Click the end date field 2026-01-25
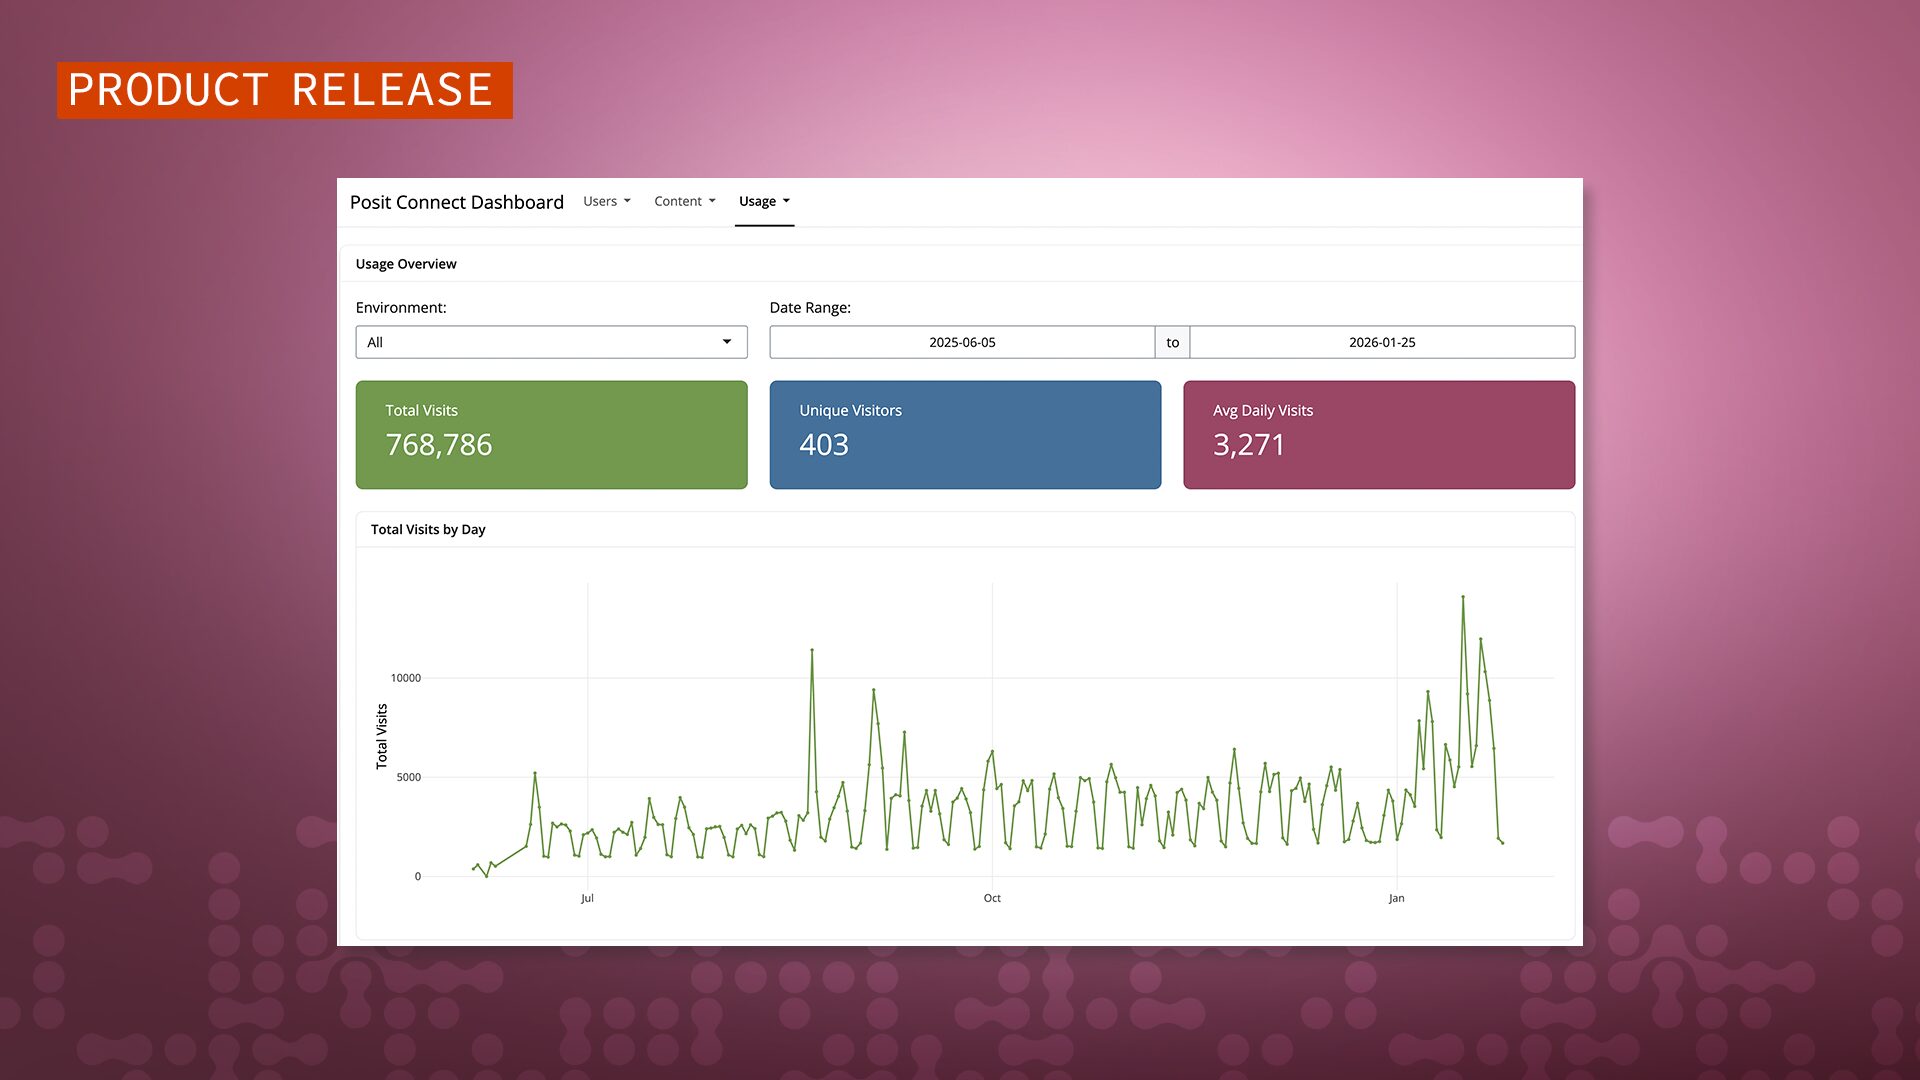This screenshot has width=1920, height=1080. tap(1381, 342)
